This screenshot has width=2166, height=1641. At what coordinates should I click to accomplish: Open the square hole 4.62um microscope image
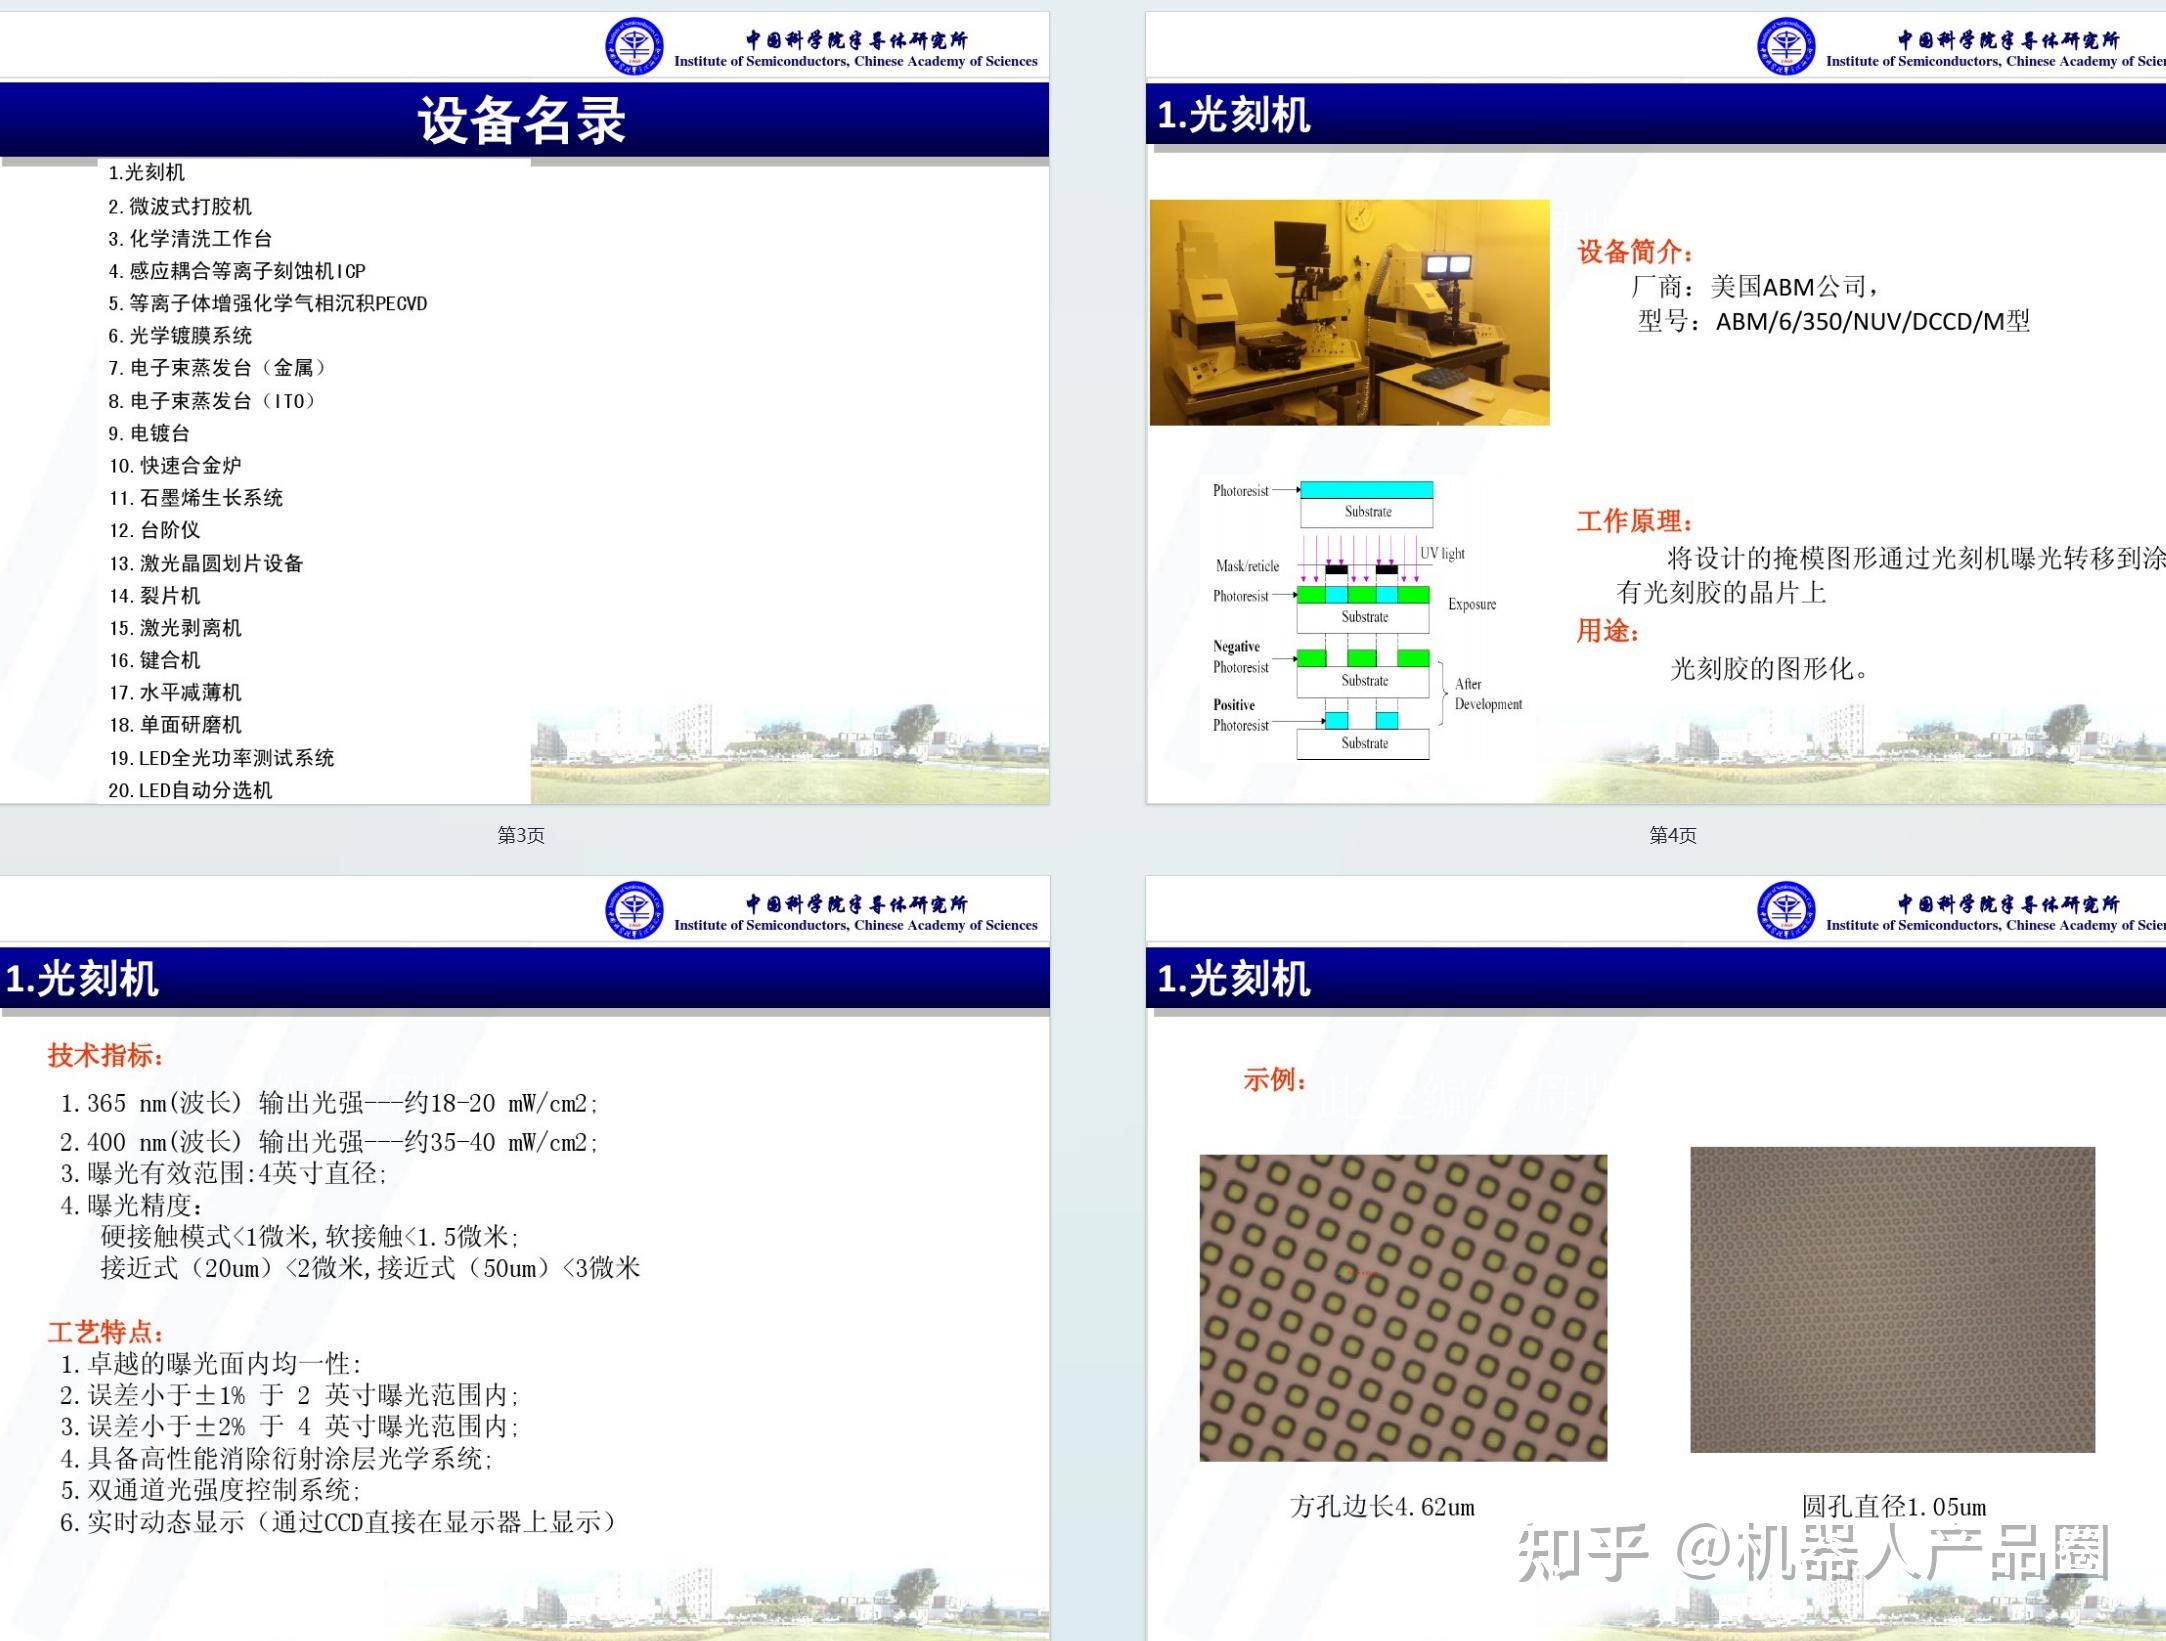pos(1403,1308)
